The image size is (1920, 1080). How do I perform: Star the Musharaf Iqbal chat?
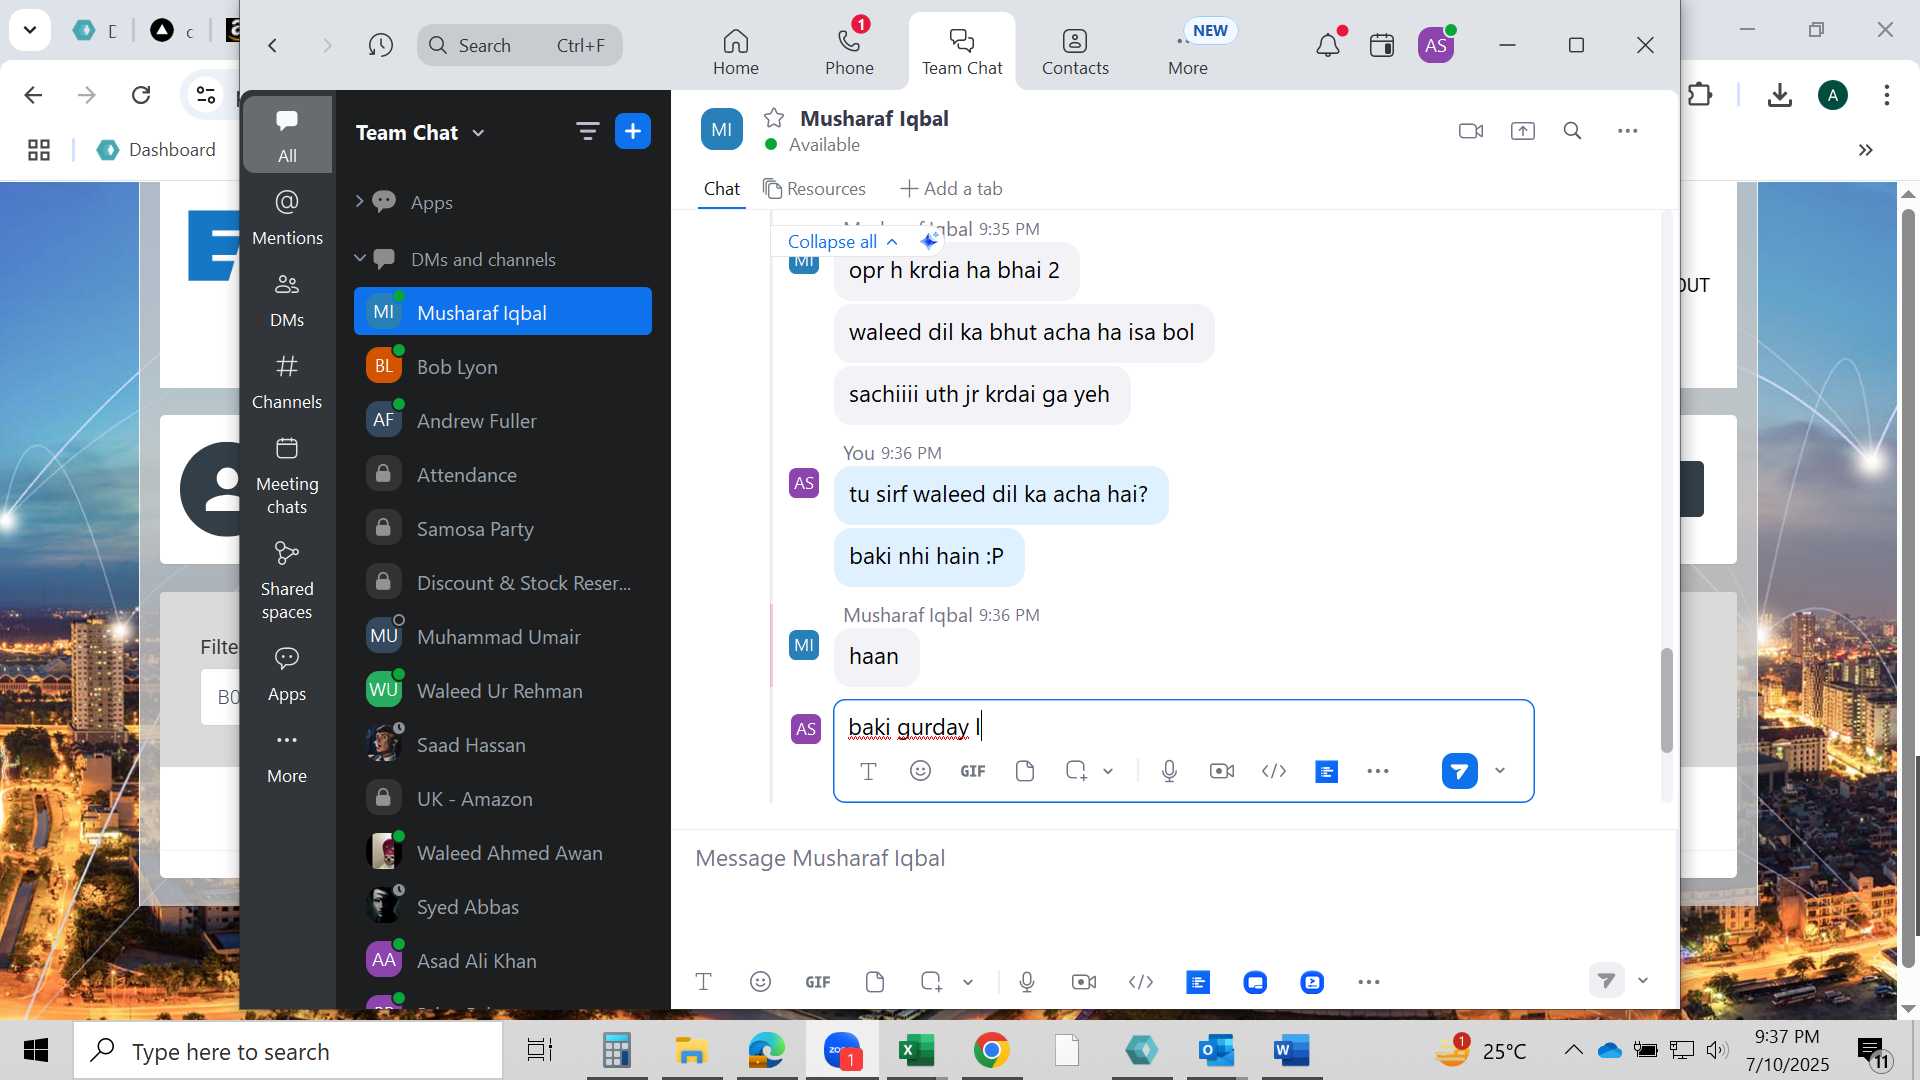point(774,118)
